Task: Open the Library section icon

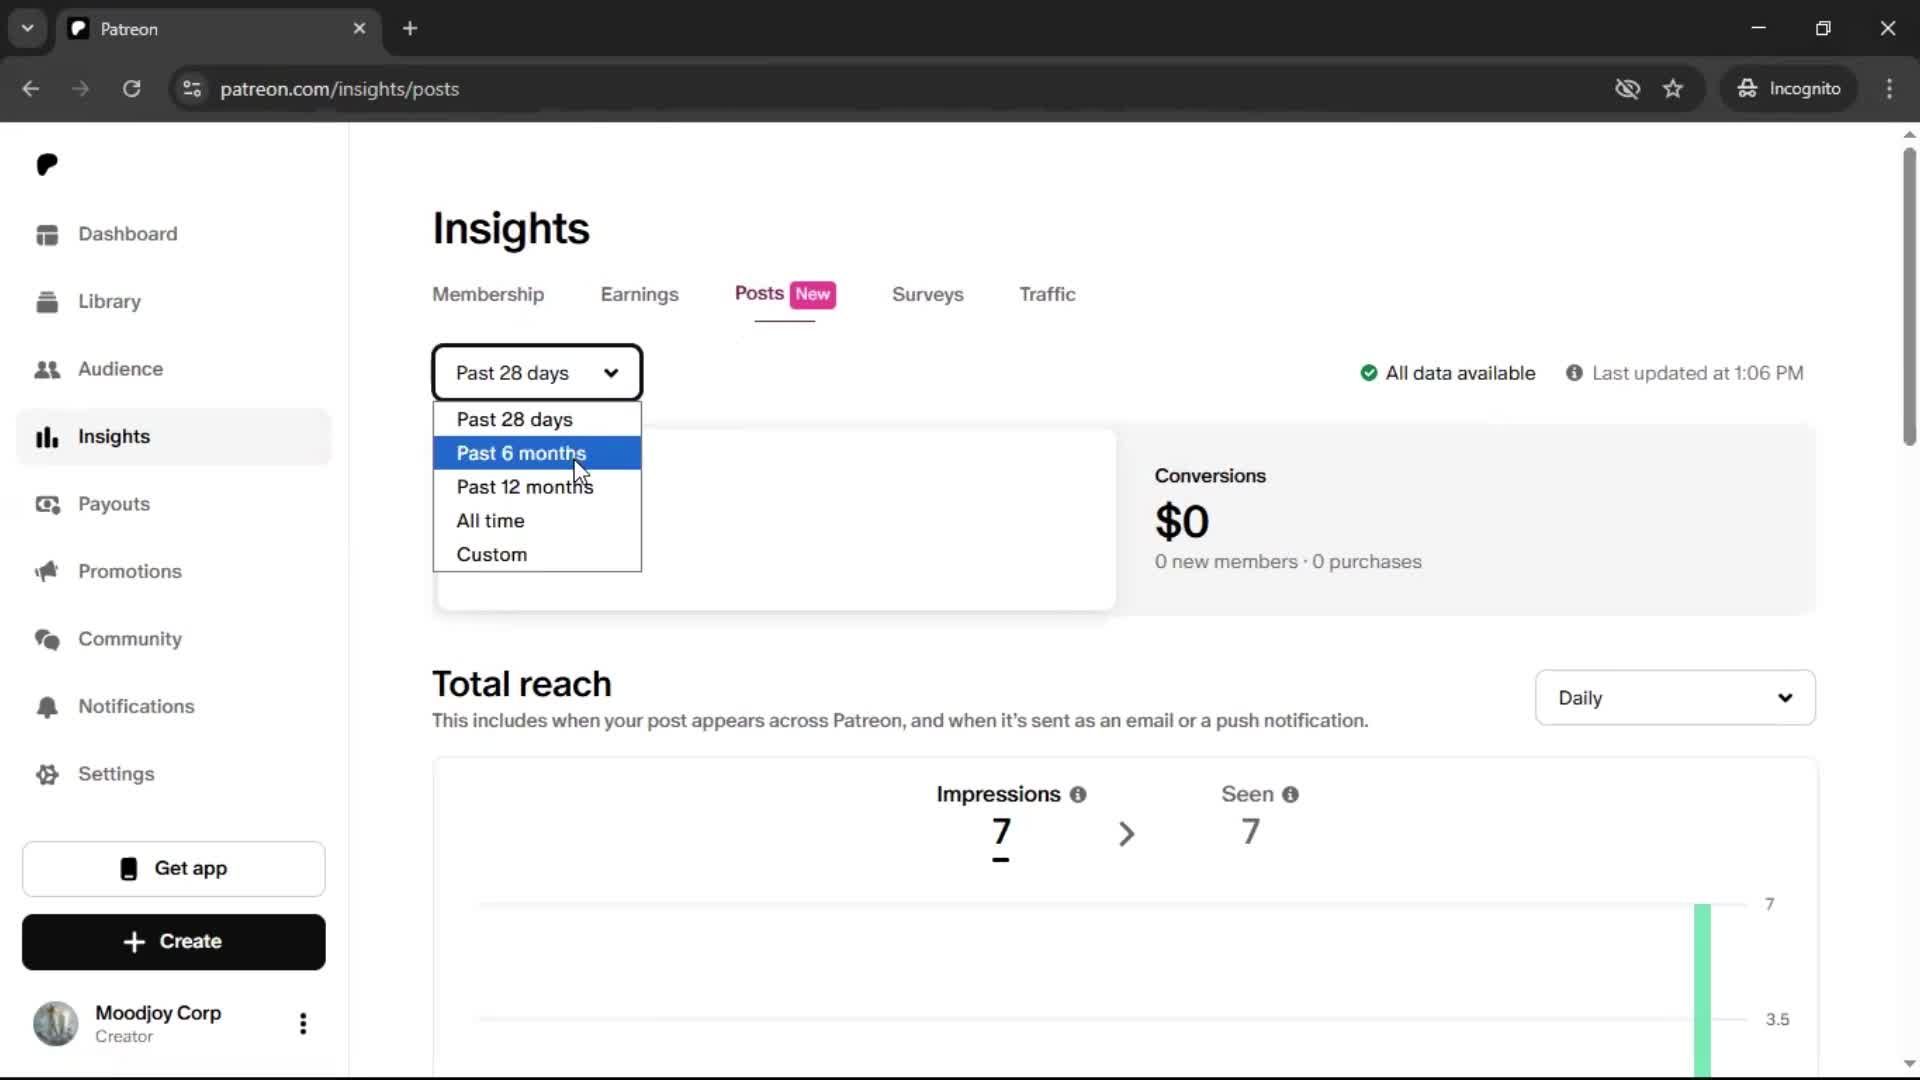Action: pyautogui.click(x=47, y=302)
